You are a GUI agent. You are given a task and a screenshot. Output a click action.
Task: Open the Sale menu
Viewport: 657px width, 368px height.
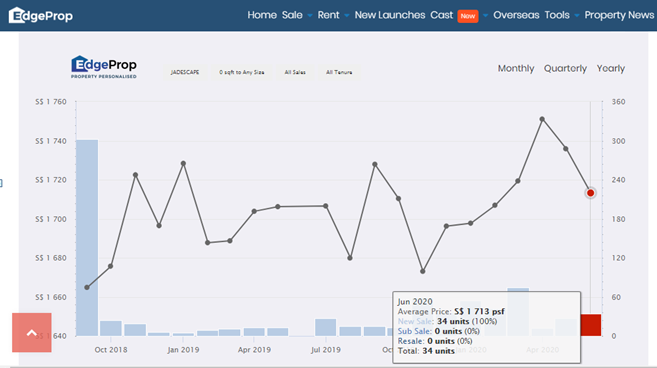pos(292,15)
